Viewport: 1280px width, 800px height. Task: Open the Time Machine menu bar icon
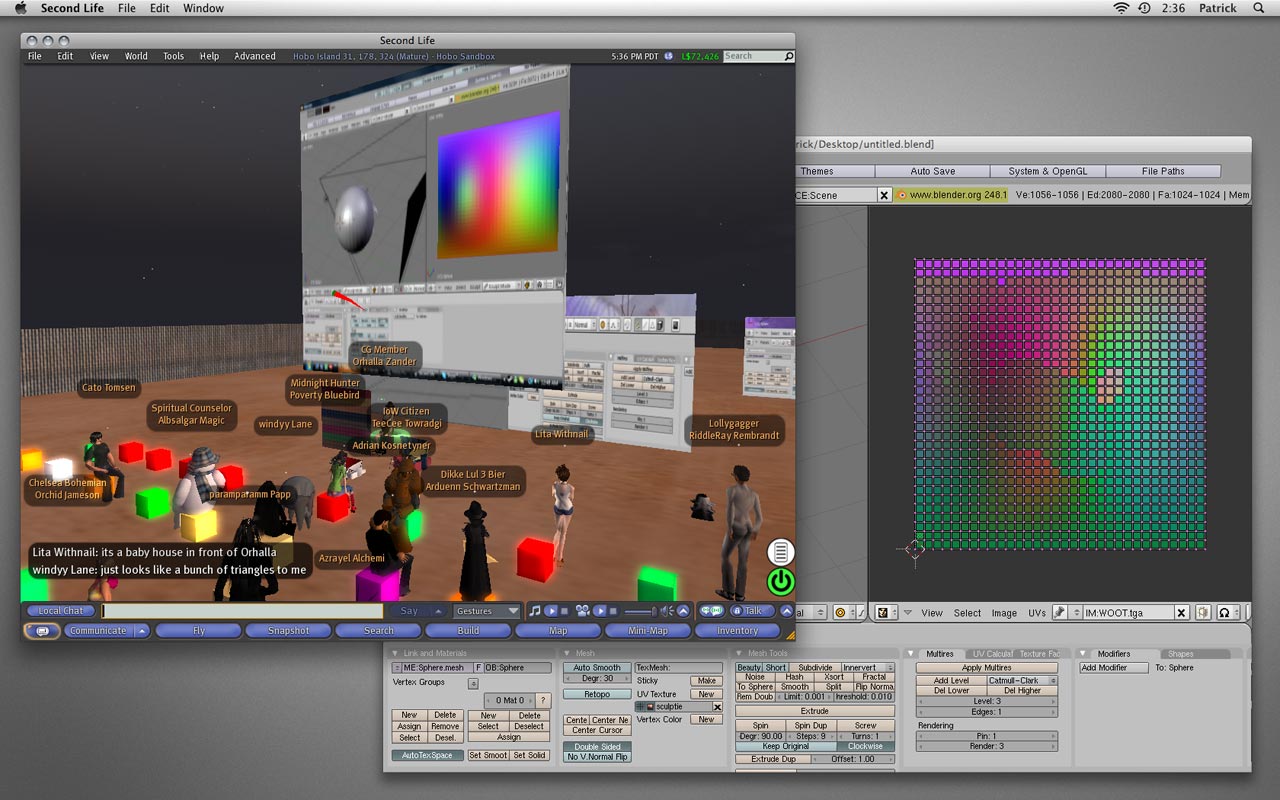[x=1144, y=8]
